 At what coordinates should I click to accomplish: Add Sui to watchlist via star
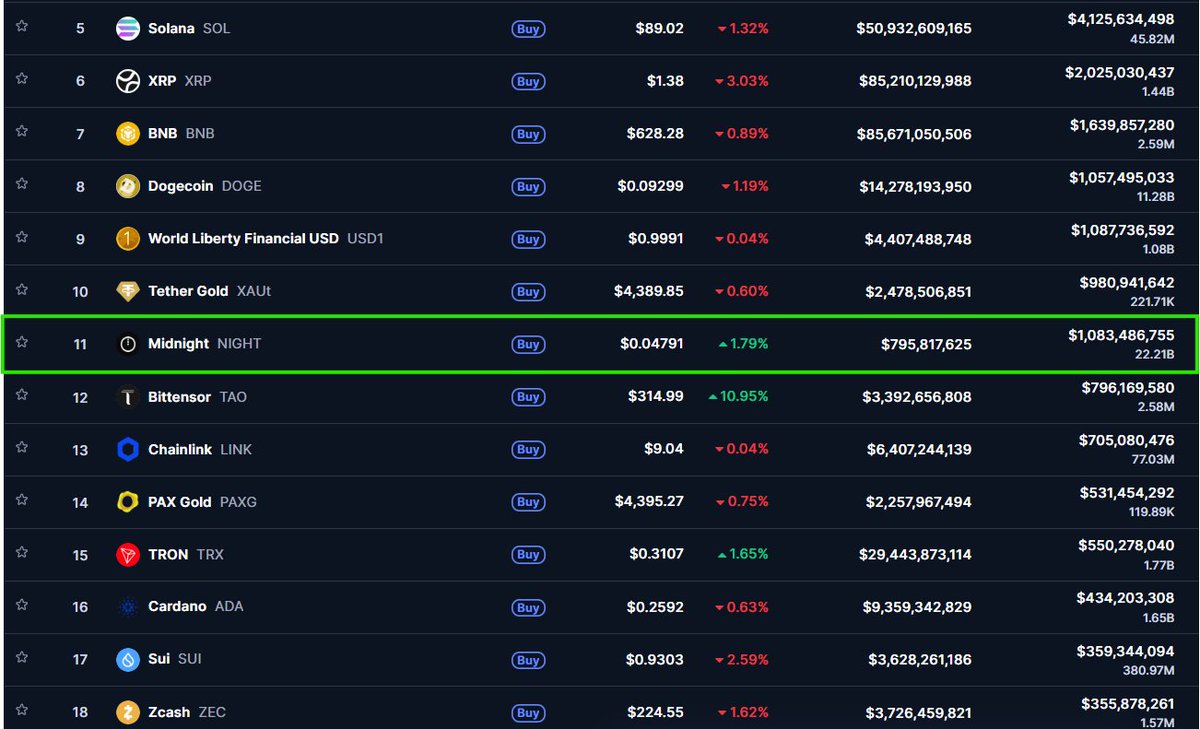pyautogui.click(x=22, y=657)
